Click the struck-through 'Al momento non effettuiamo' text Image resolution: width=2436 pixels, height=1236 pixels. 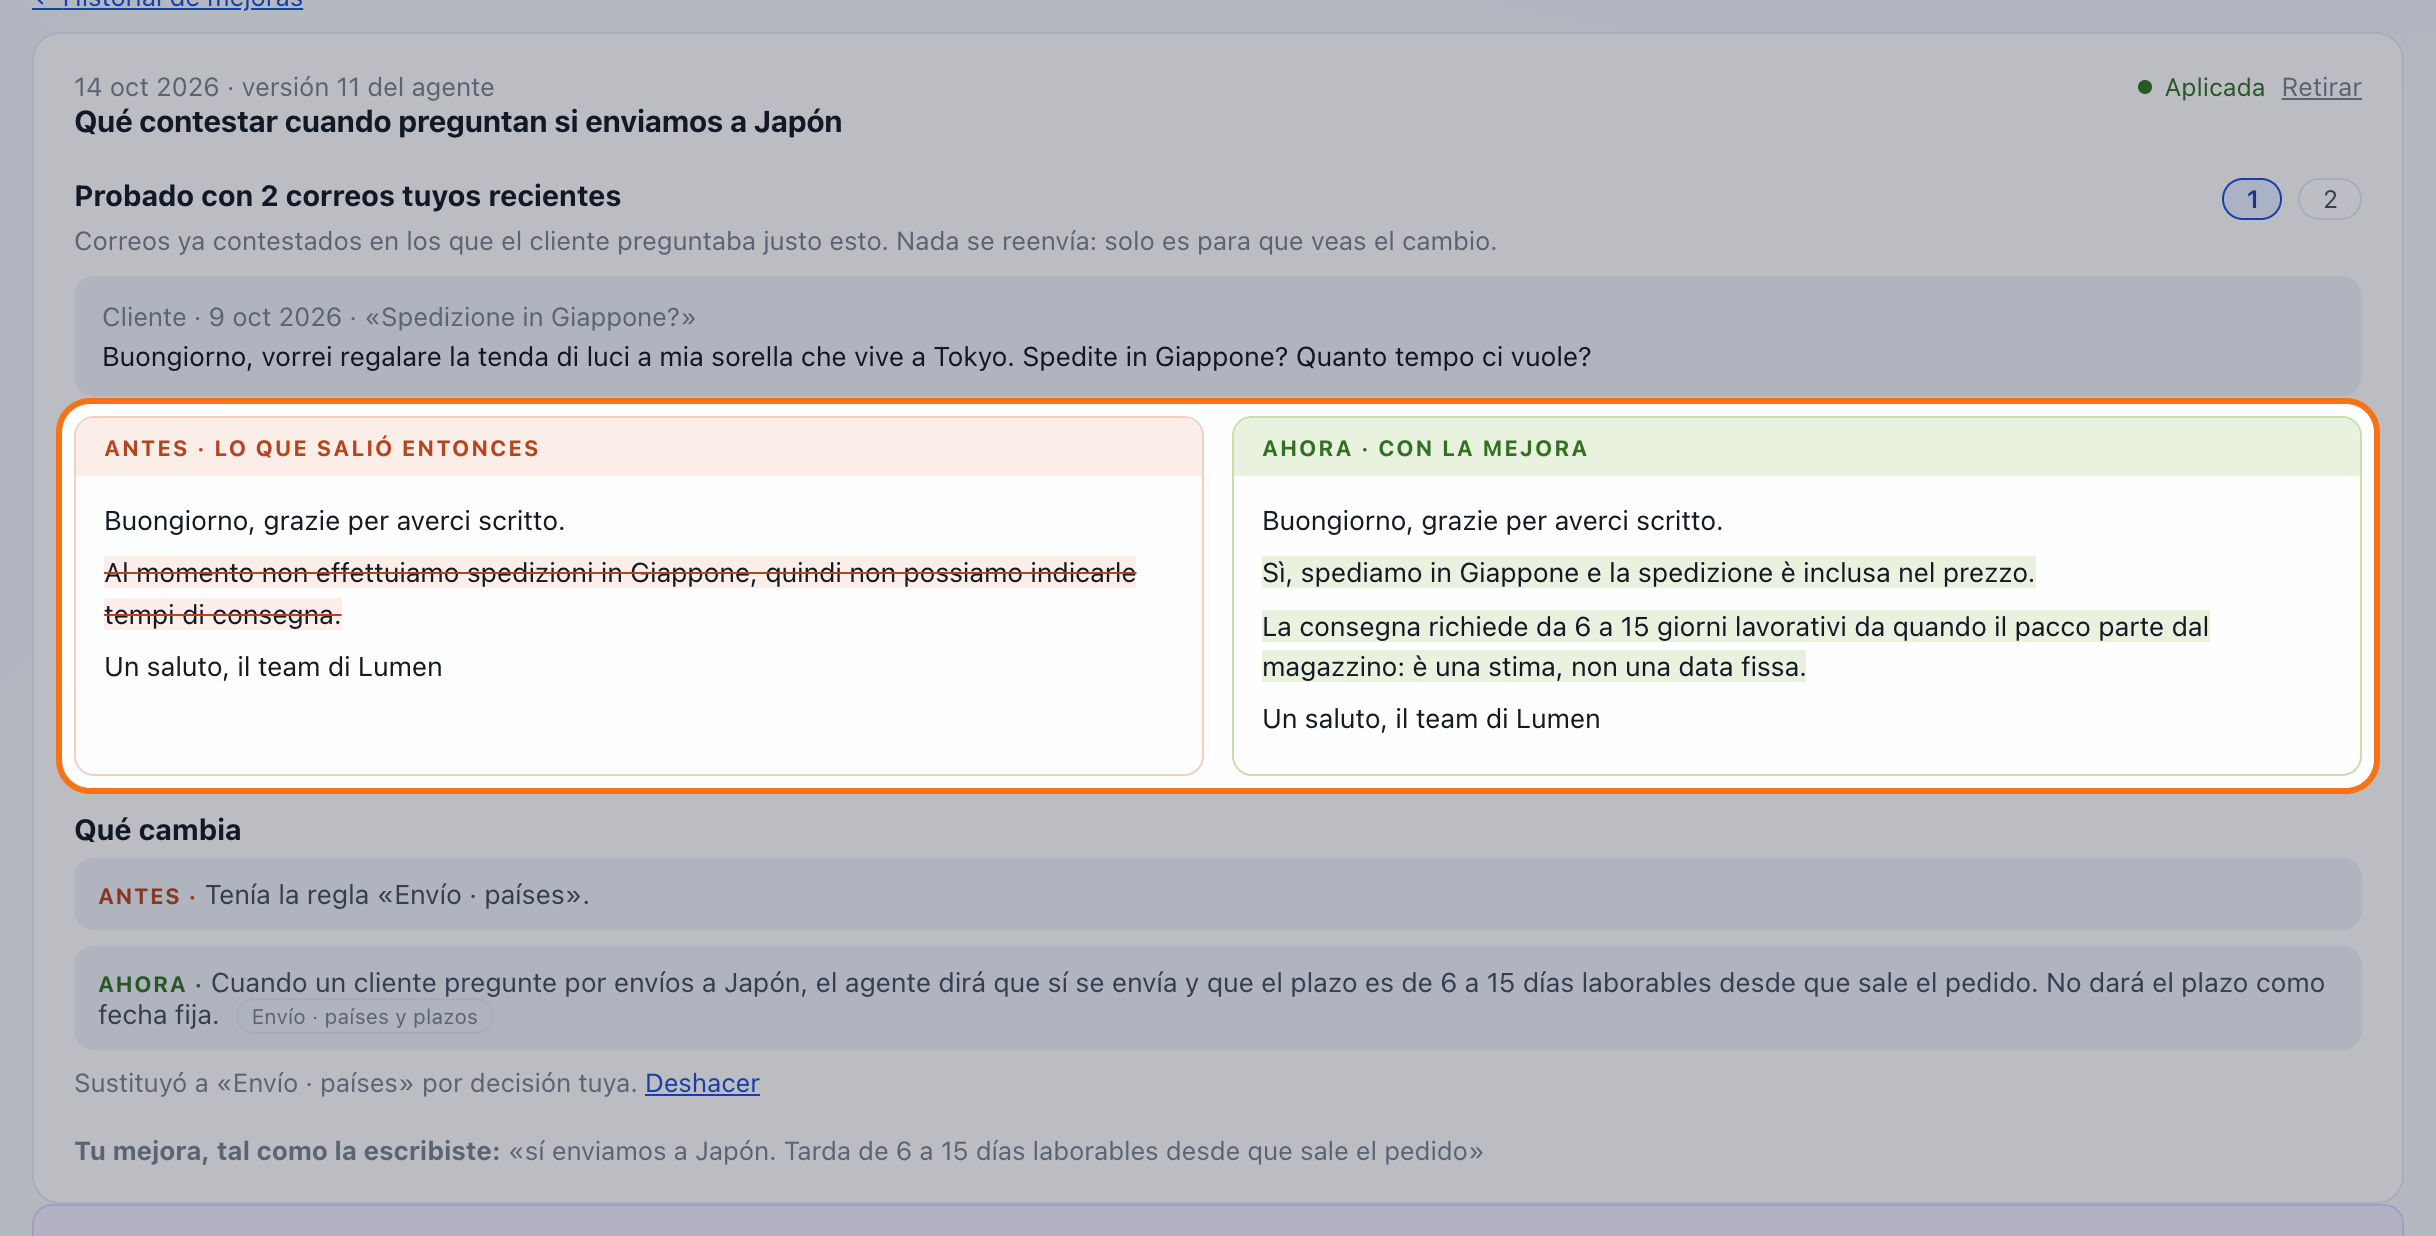(620, 593)
